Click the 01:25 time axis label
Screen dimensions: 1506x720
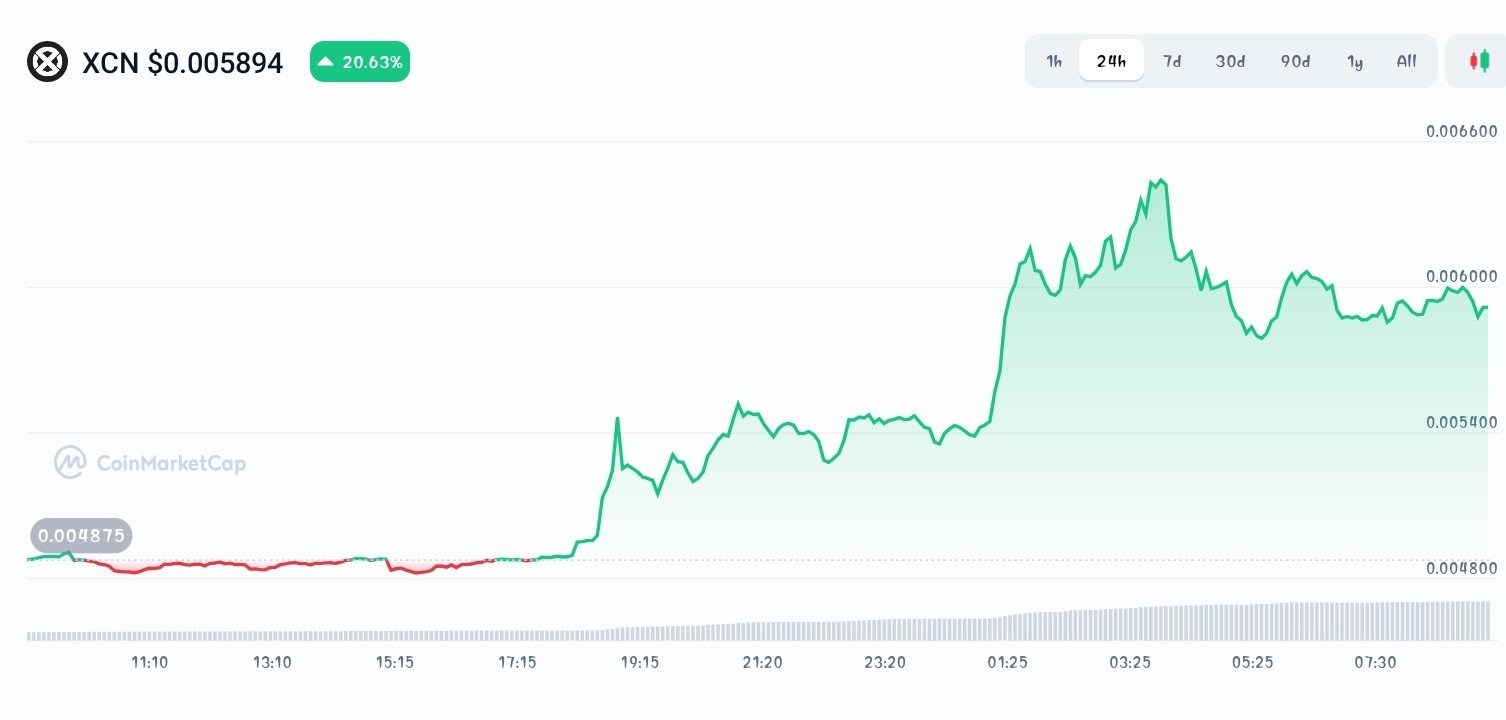point(1007,662)
